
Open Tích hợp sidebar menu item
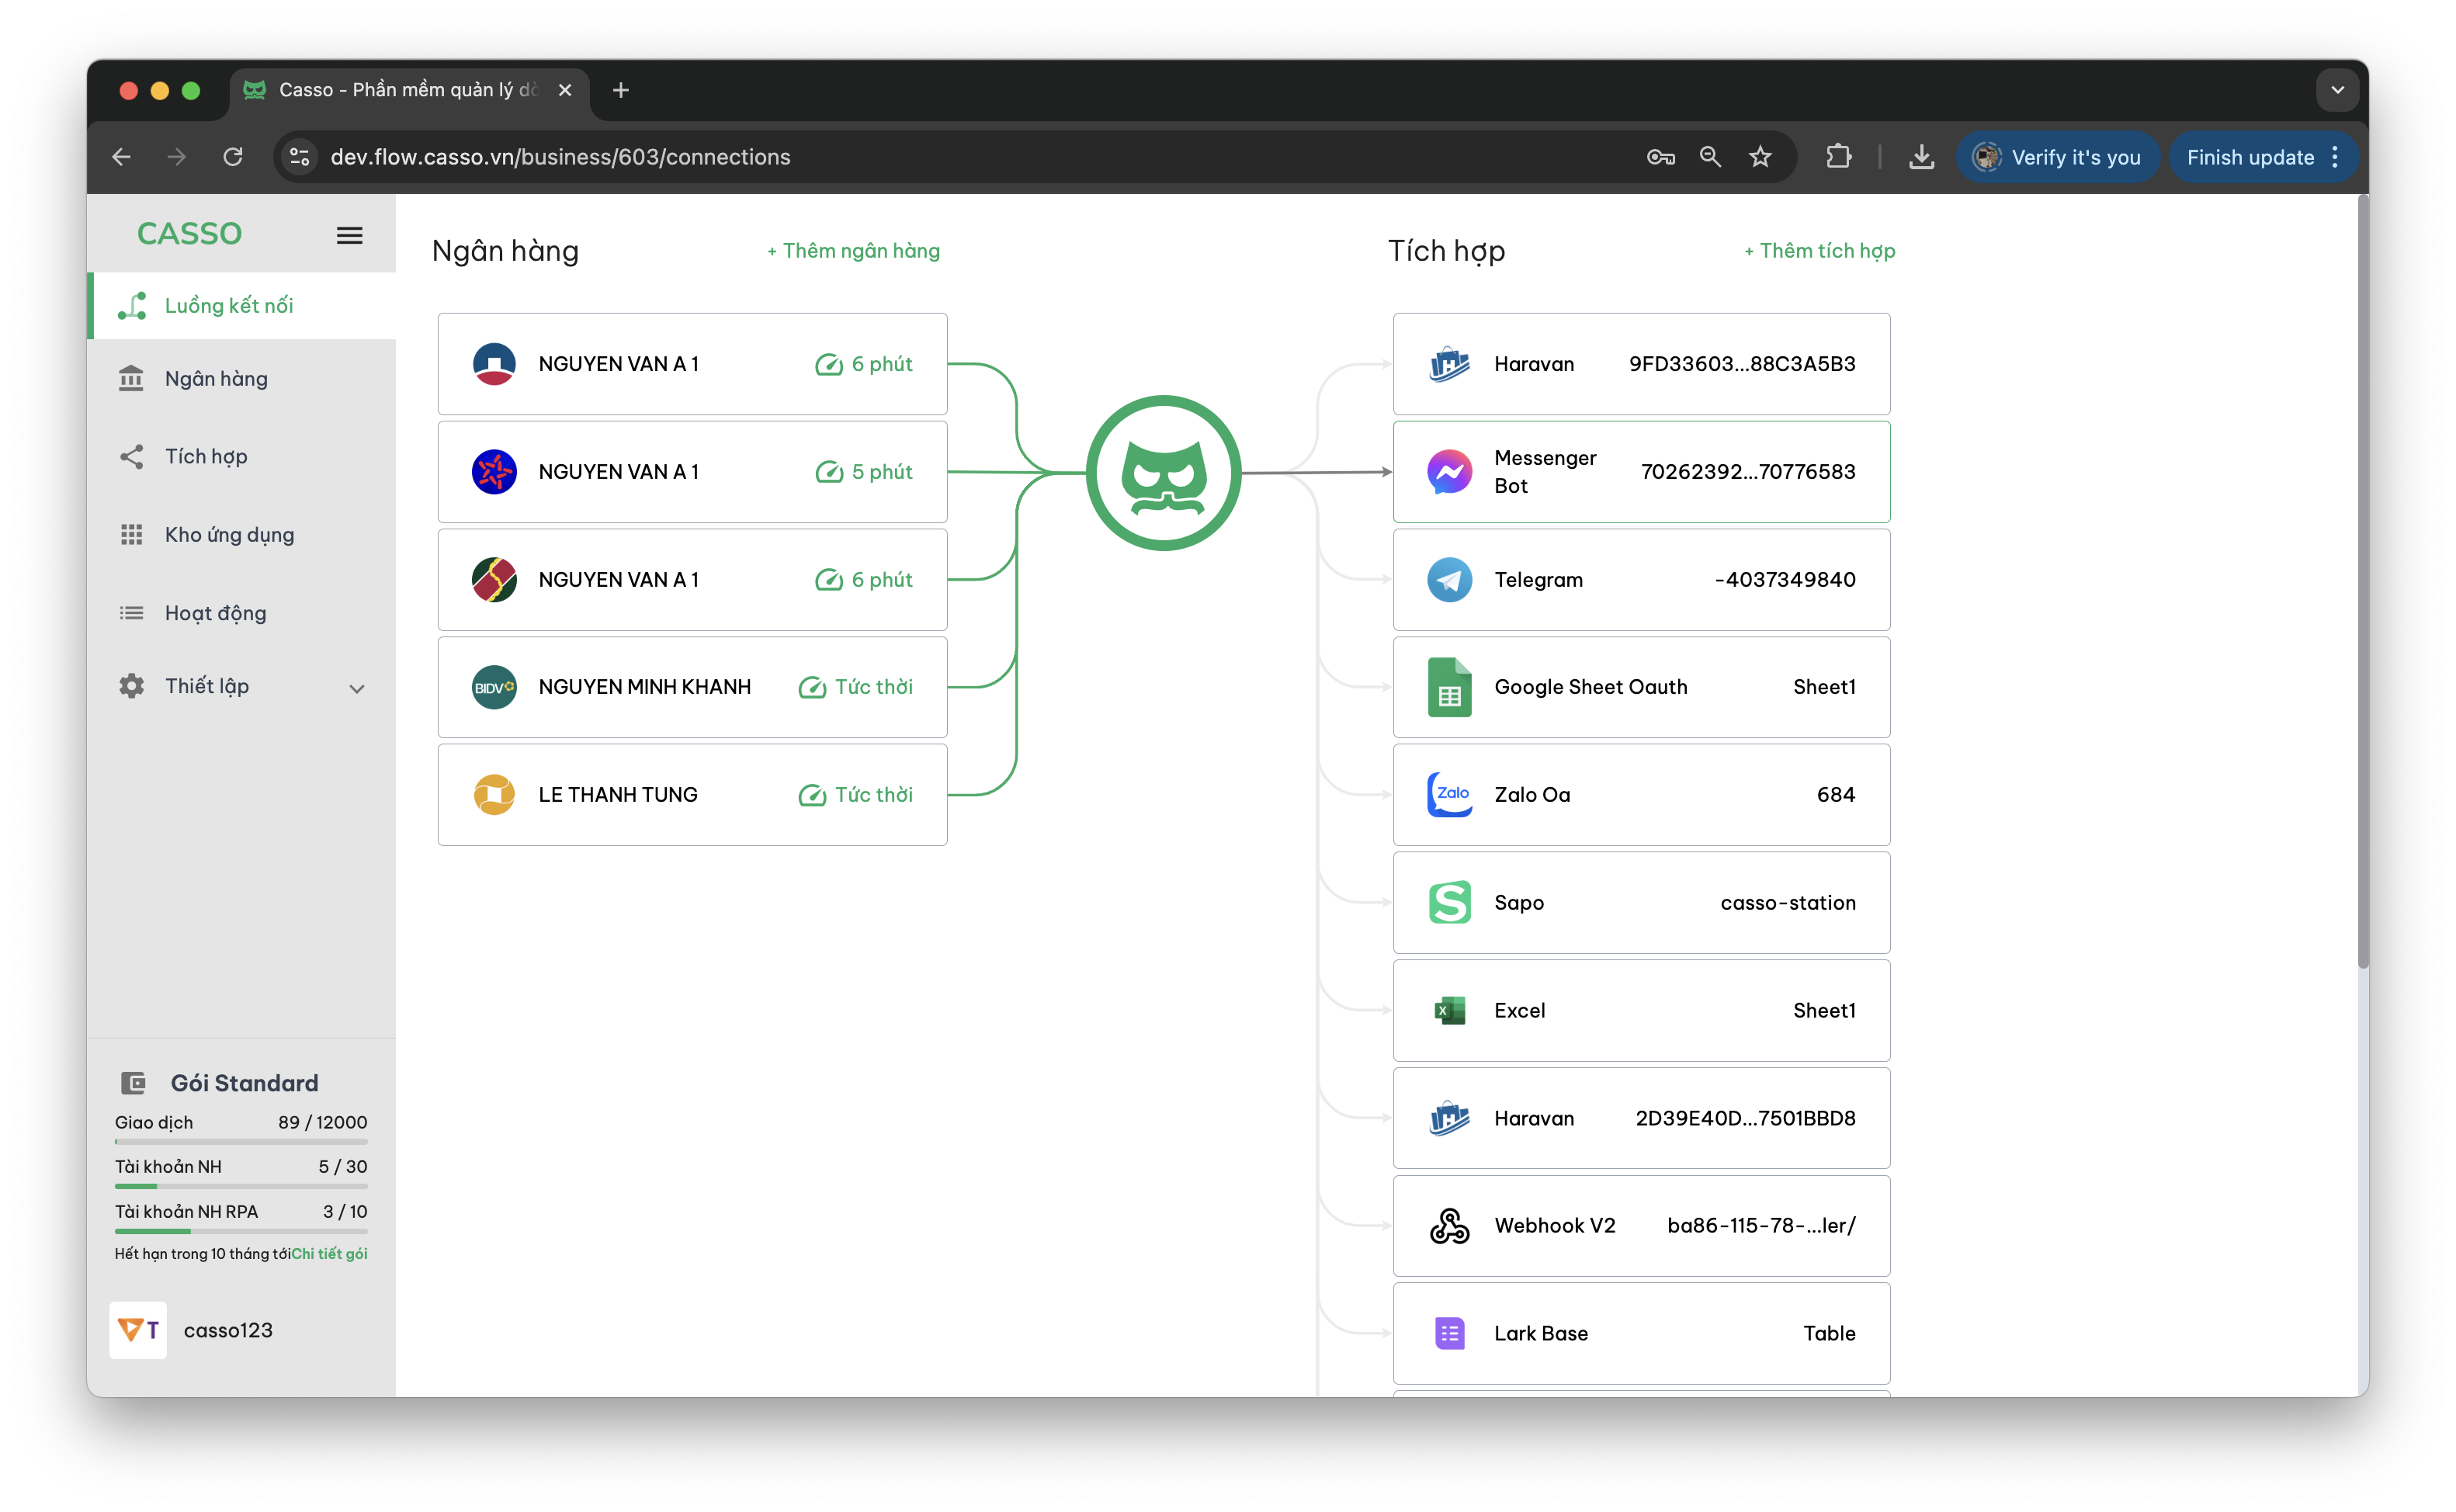pyautogui.click(x=242, y=457)
